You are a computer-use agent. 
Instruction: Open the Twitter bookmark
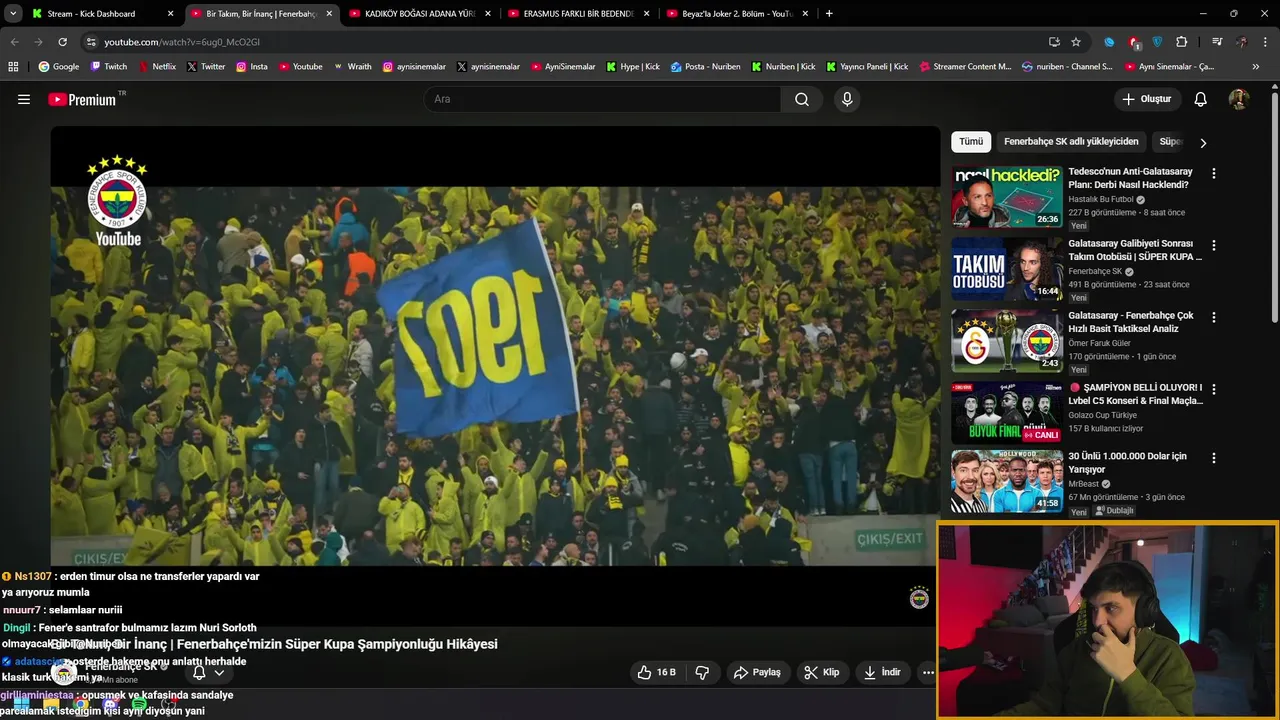click(206, 67)
